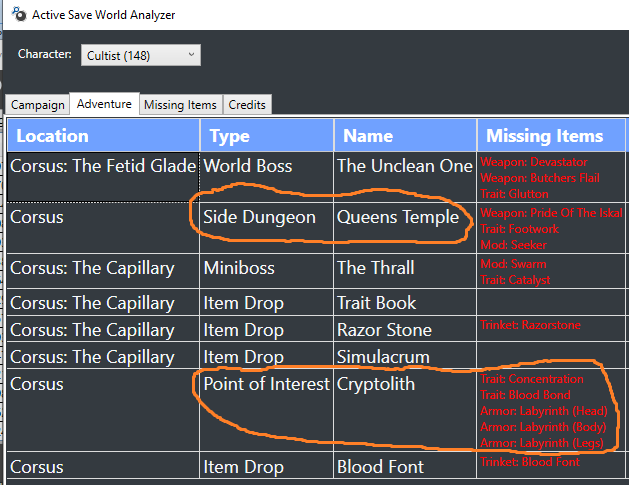Sort by the Location column header
The width and height of the screenshot is (629, 485).
(x=103, y=135)
